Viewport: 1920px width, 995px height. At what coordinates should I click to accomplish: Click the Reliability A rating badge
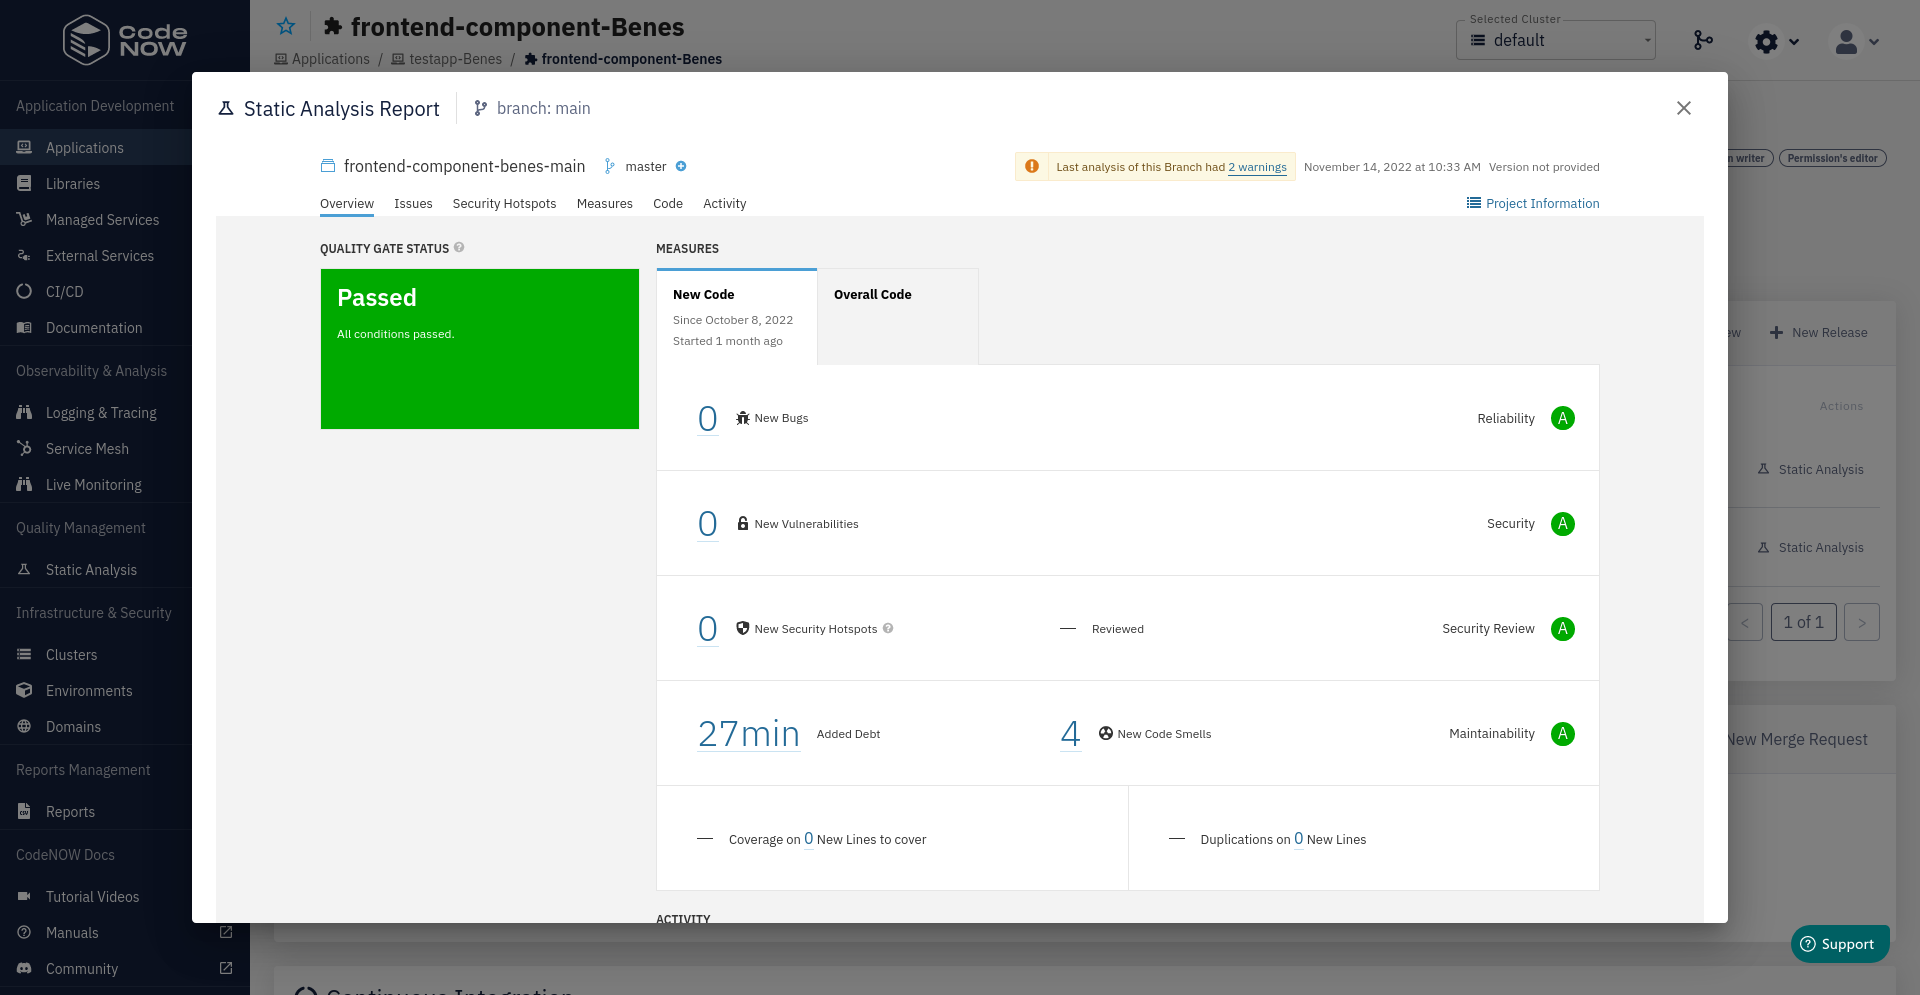pos(1563,418)
